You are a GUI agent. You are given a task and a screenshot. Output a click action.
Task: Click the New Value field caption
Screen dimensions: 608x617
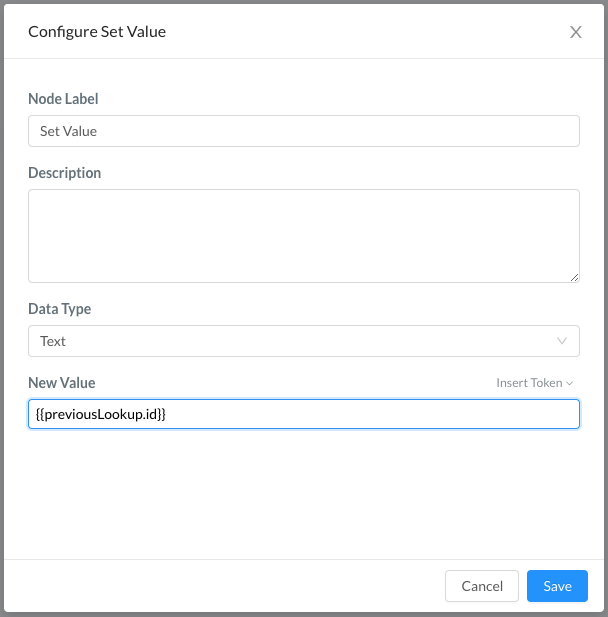tap(62, 383)
